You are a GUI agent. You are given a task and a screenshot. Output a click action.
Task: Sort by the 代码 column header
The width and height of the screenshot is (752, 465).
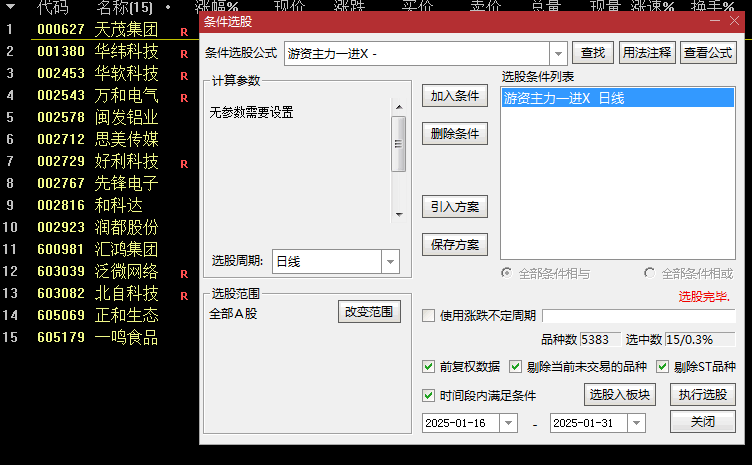pyautogui.click(x=53, y=7)
